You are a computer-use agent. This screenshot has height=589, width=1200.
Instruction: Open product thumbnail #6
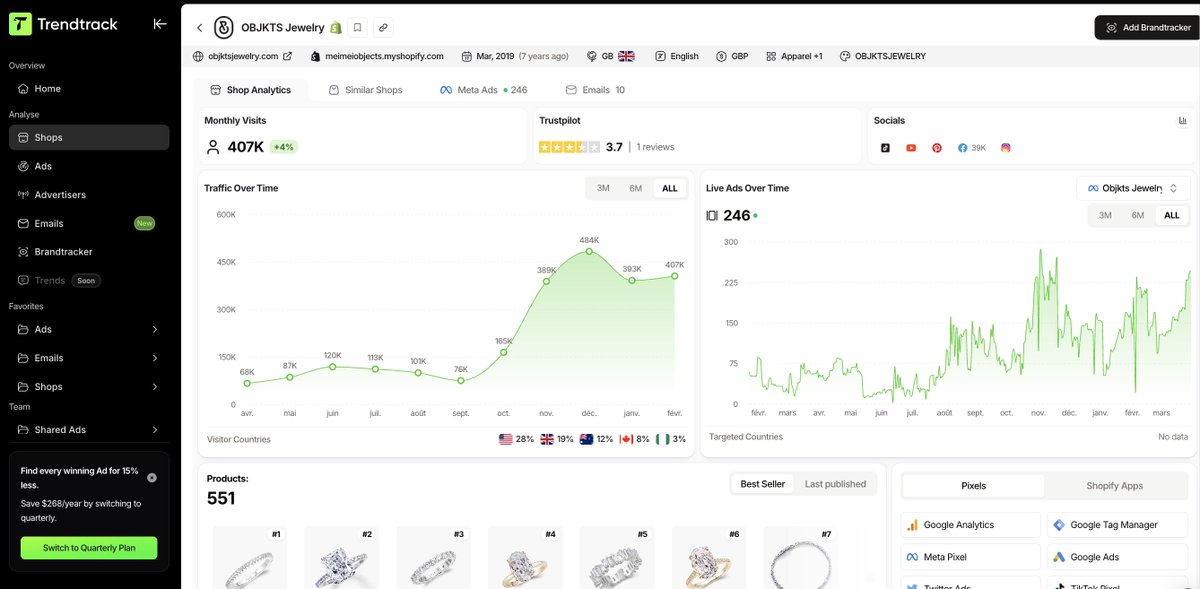click(708, 557)
